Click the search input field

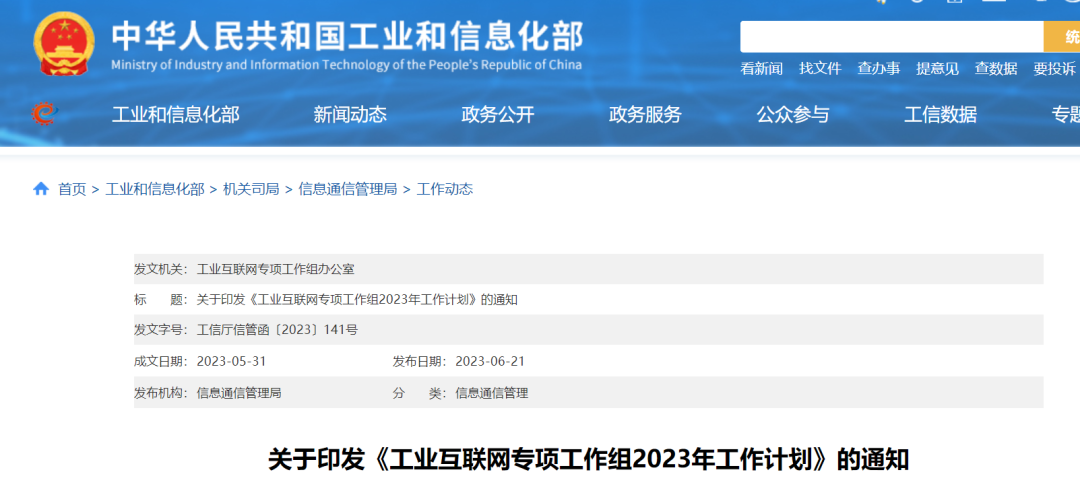coord(890,37)
